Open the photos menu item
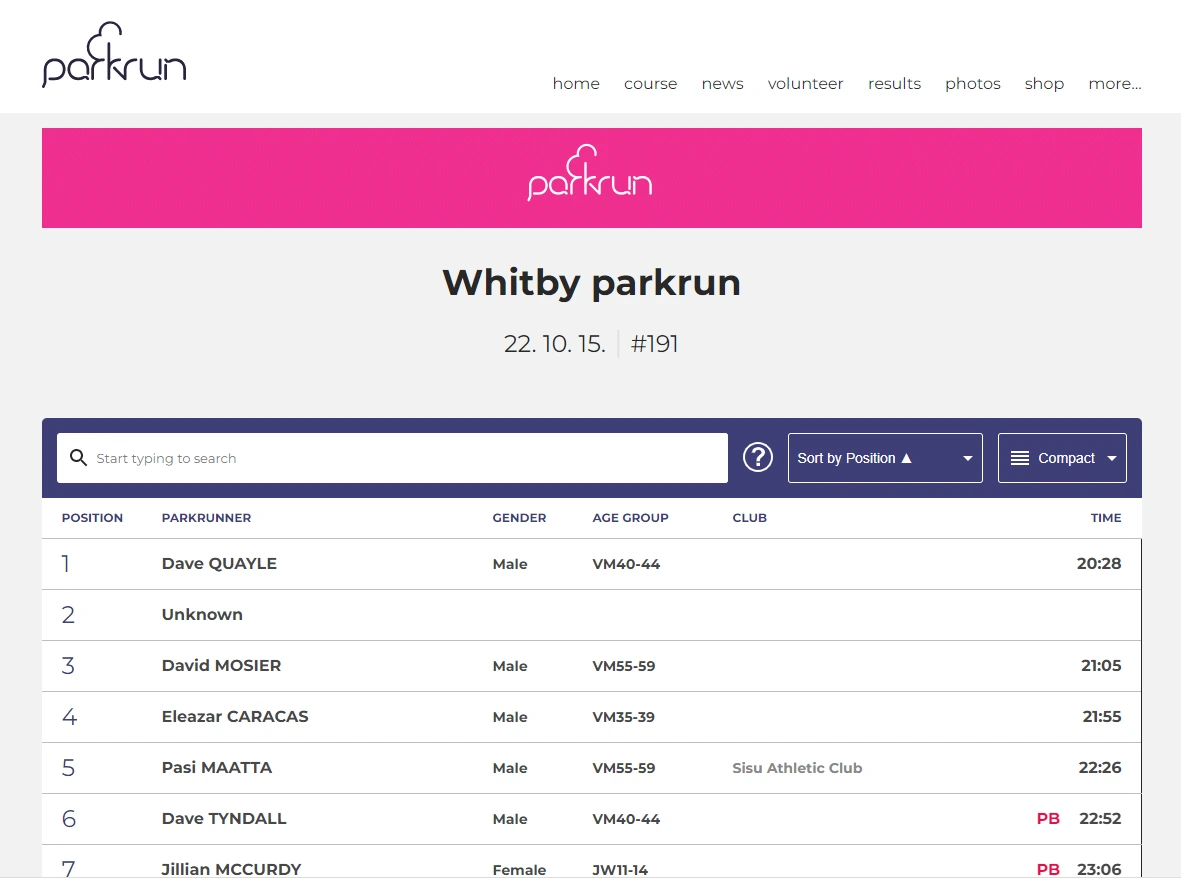Image resolution: width=1181 pixels, height=881 pixels. [x=972, y=84]
